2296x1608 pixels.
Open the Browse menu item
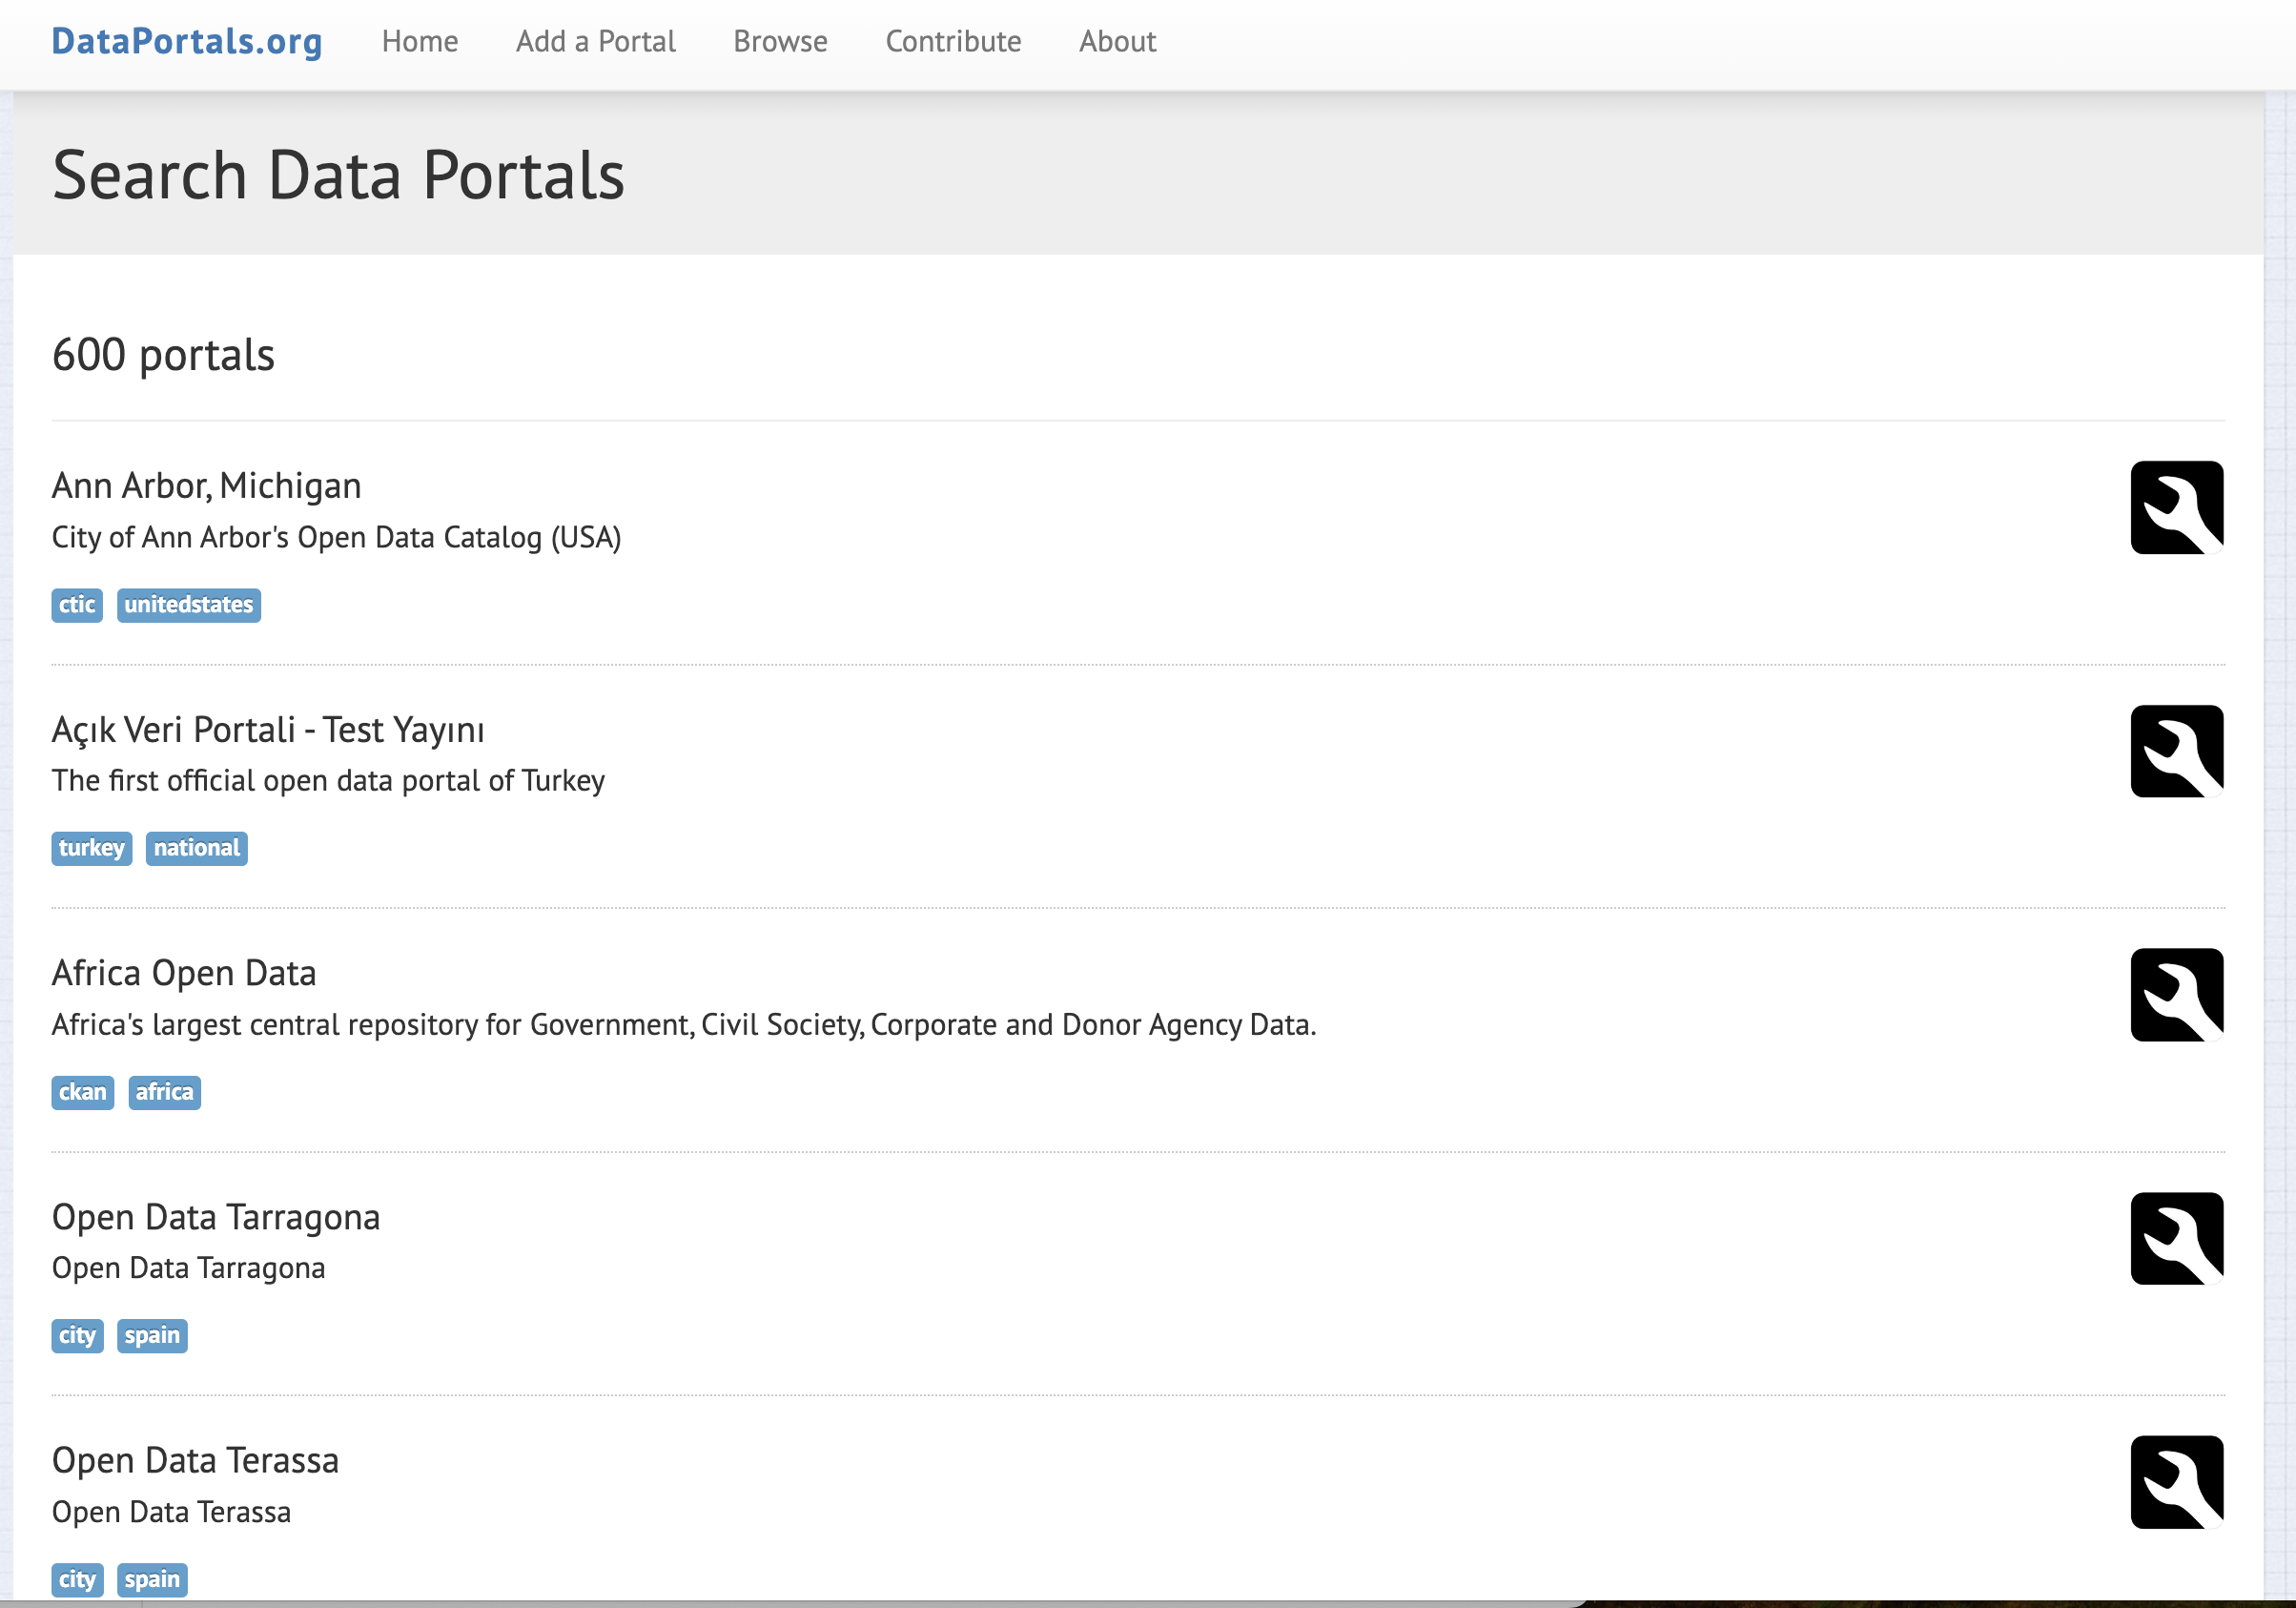click(x=780, y=41)
